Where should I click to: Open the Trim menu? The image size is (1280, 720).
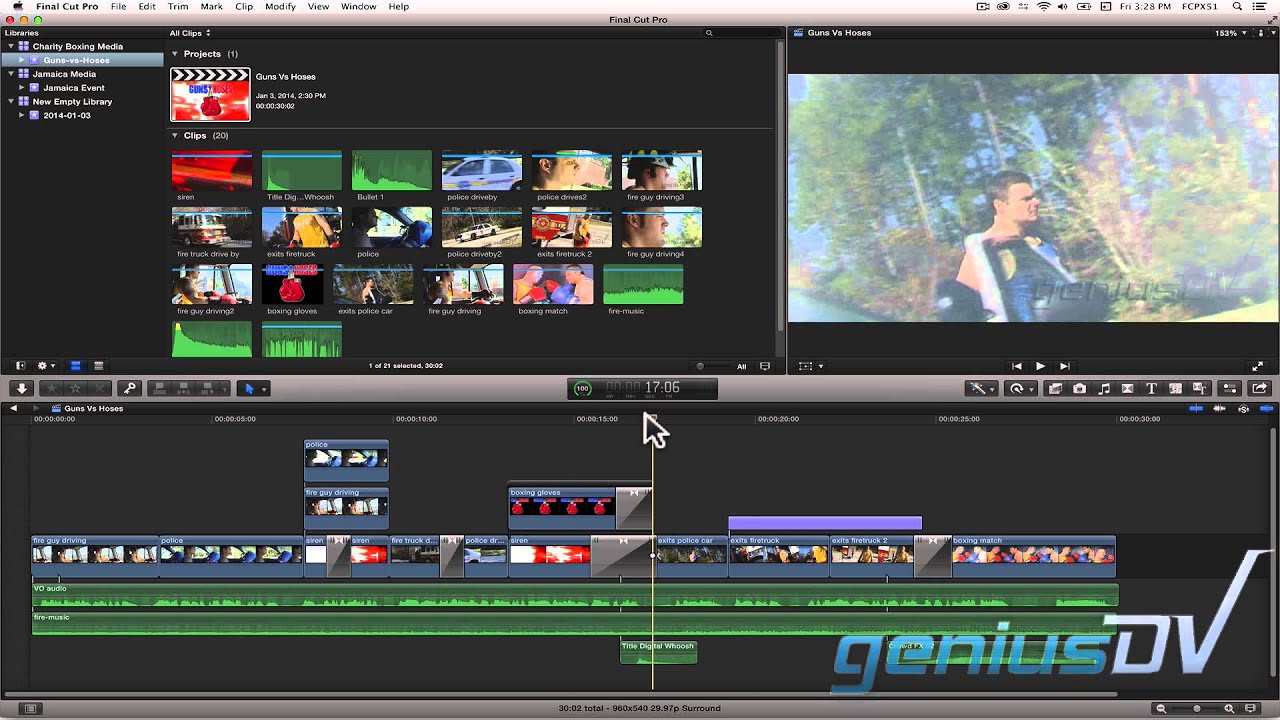[178, 7]
